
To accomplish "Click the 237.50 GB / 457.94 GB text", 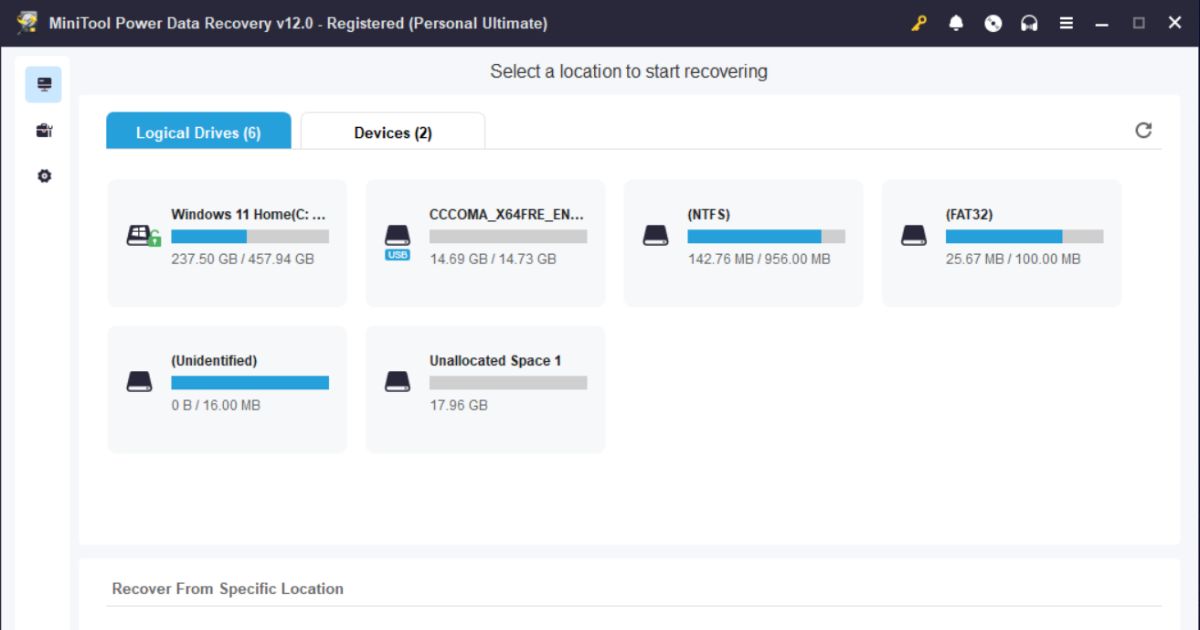I will click(243, 259).
